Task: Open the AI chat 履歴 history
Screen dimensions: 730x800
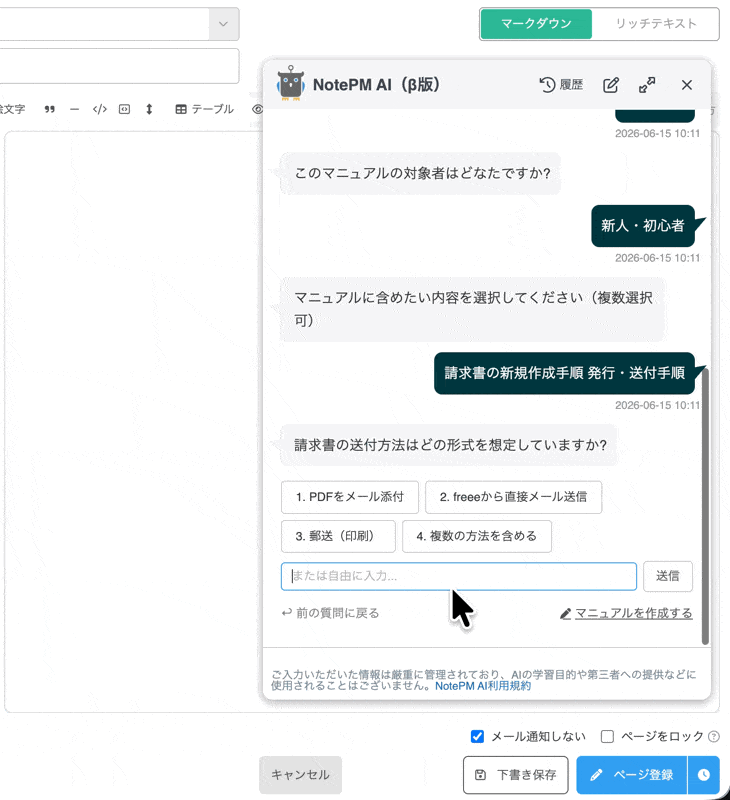Action: coord(561,85)
